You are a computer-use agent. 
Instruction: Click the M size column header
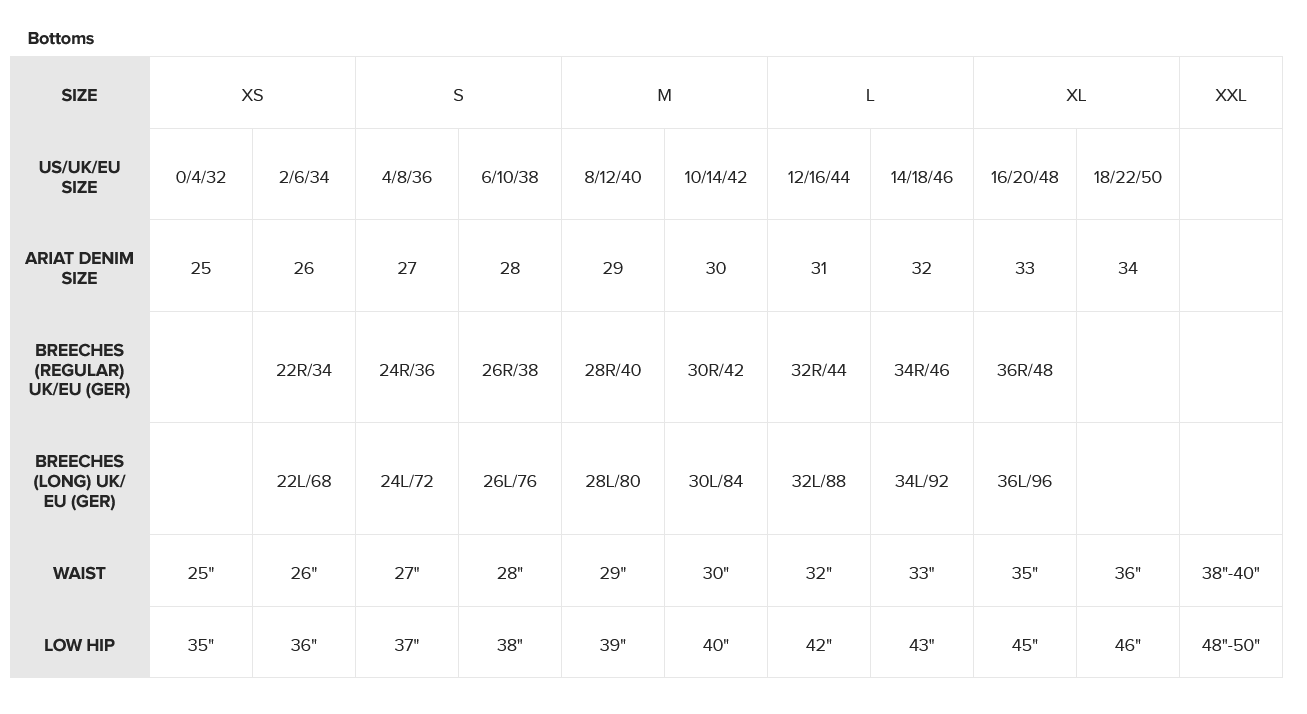click(x=664, y=95)
